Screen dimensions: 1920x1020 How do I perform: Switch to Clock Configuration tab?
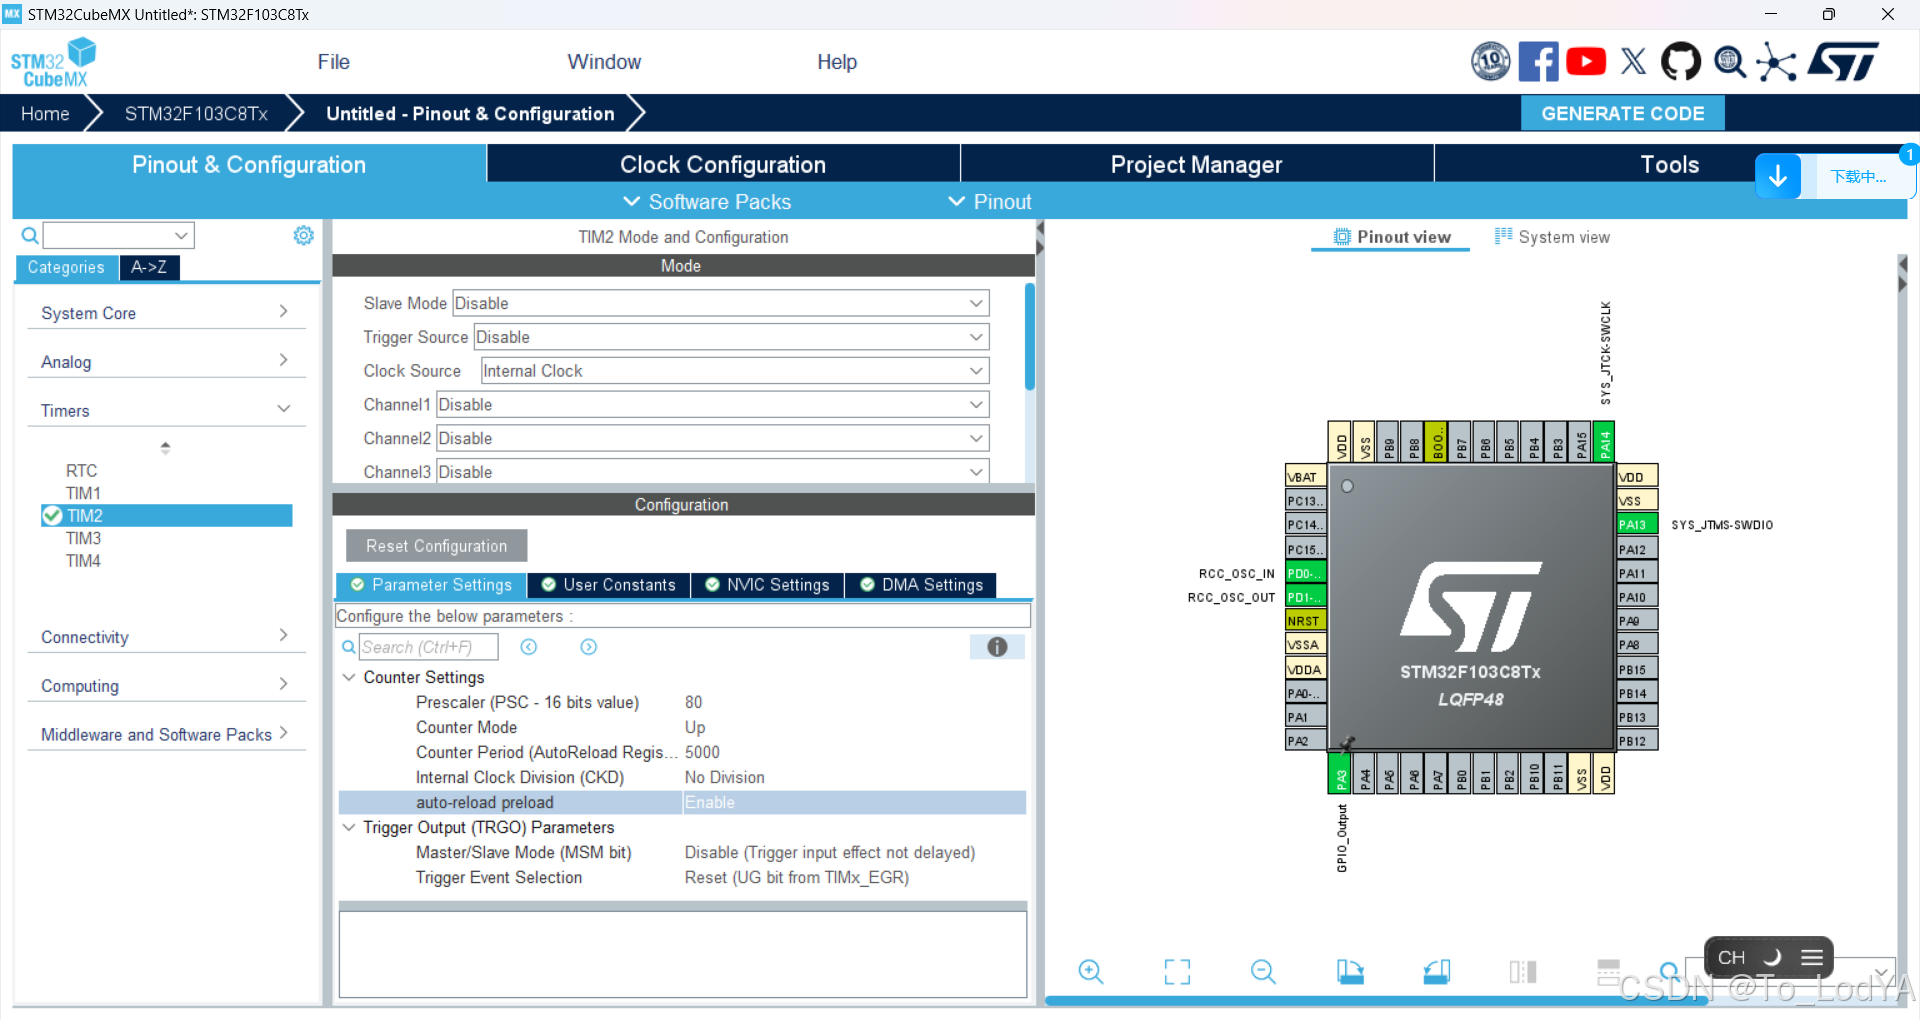723,164
